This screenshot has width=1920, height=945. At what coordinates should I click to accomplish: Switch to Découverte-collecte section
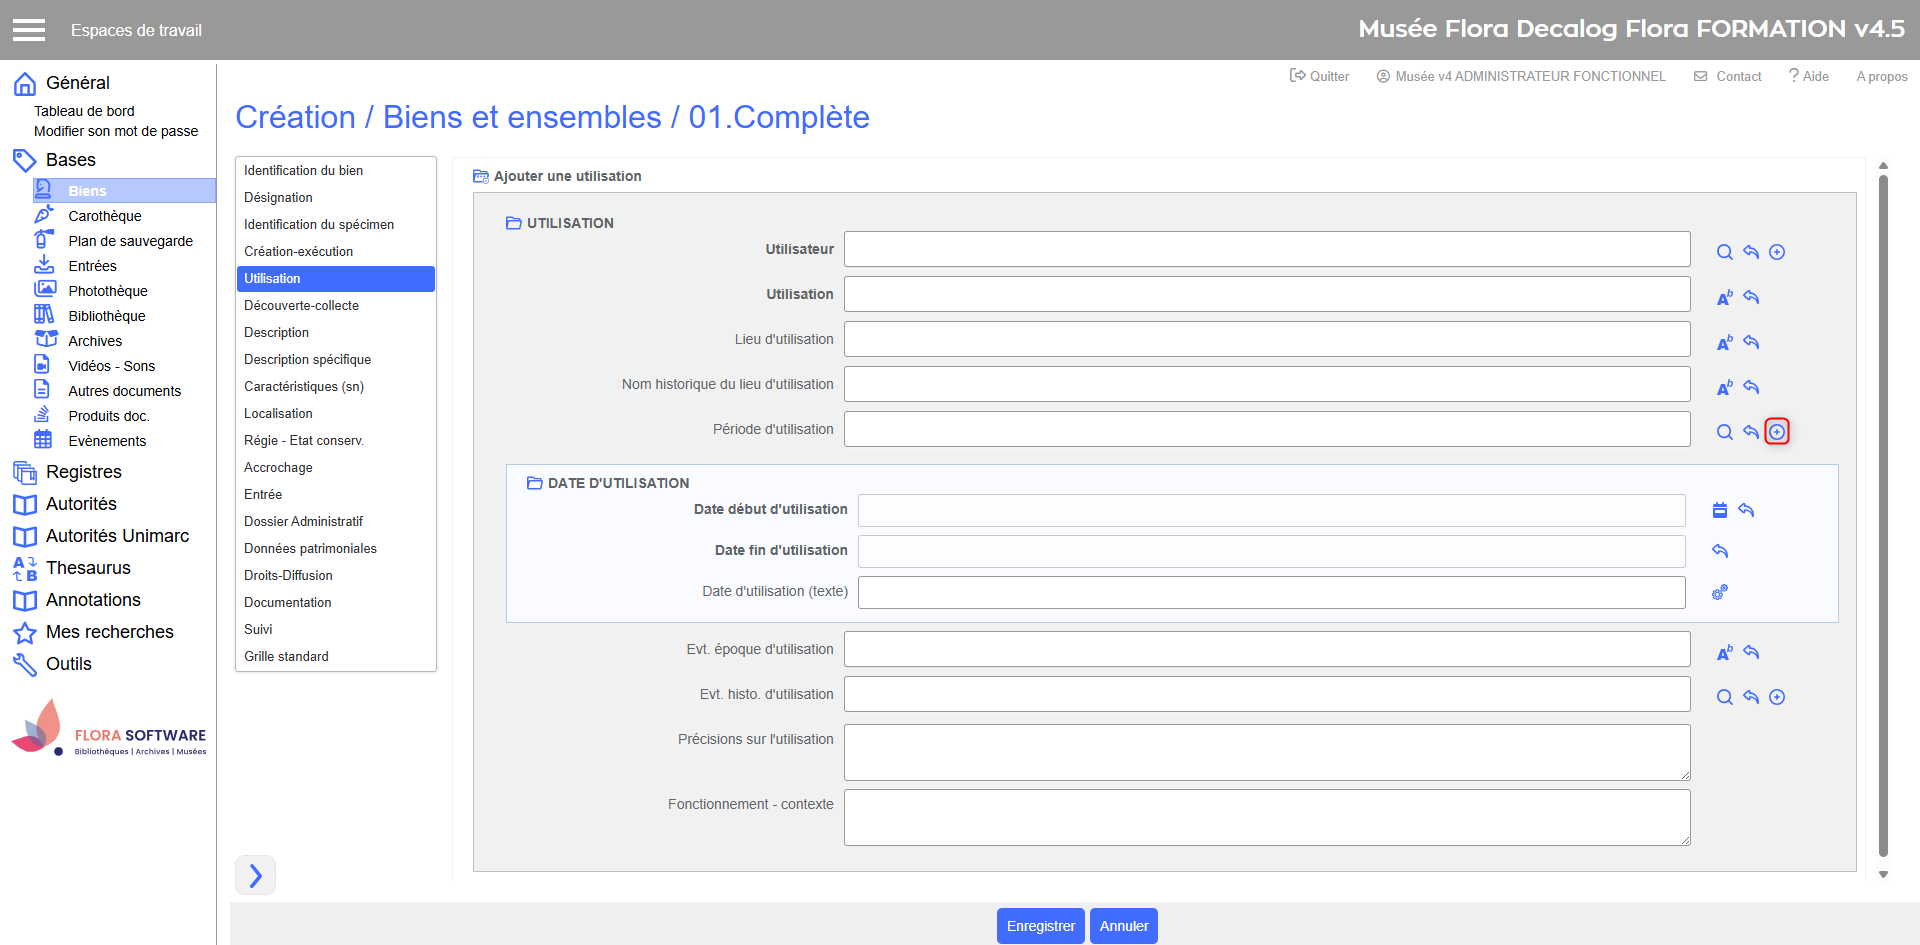pos(301,305)
